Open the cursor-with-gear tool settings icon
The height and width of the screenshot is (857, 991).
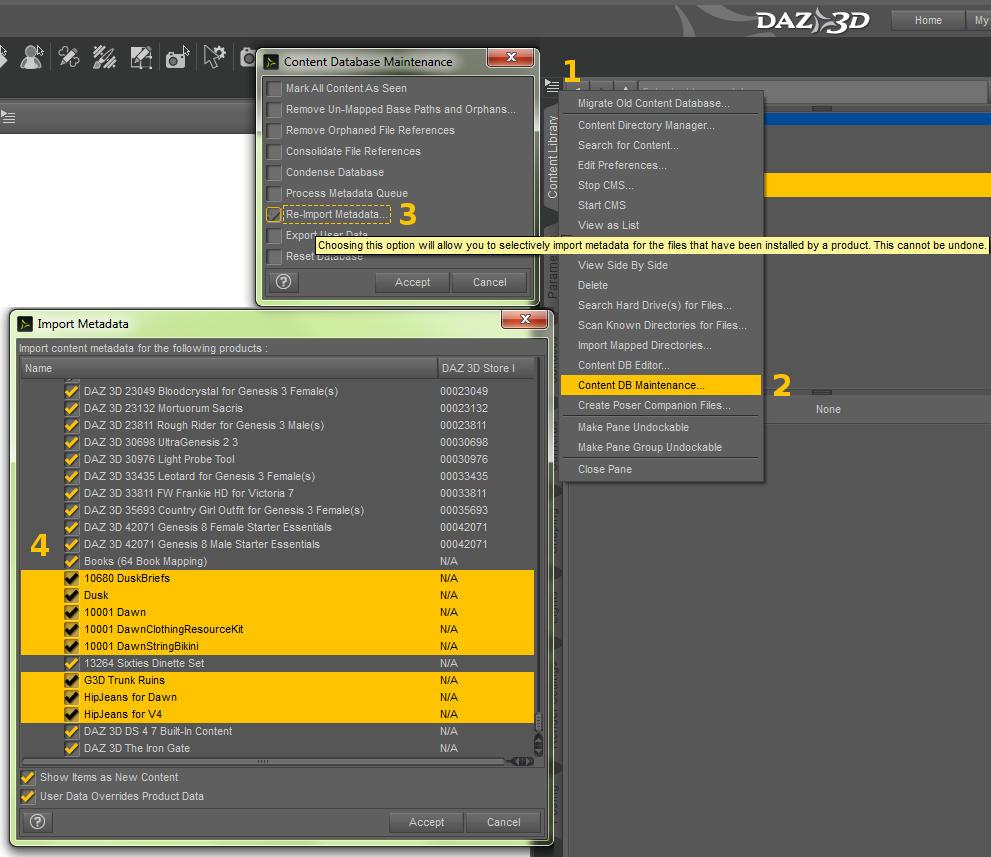click(215, 56)
